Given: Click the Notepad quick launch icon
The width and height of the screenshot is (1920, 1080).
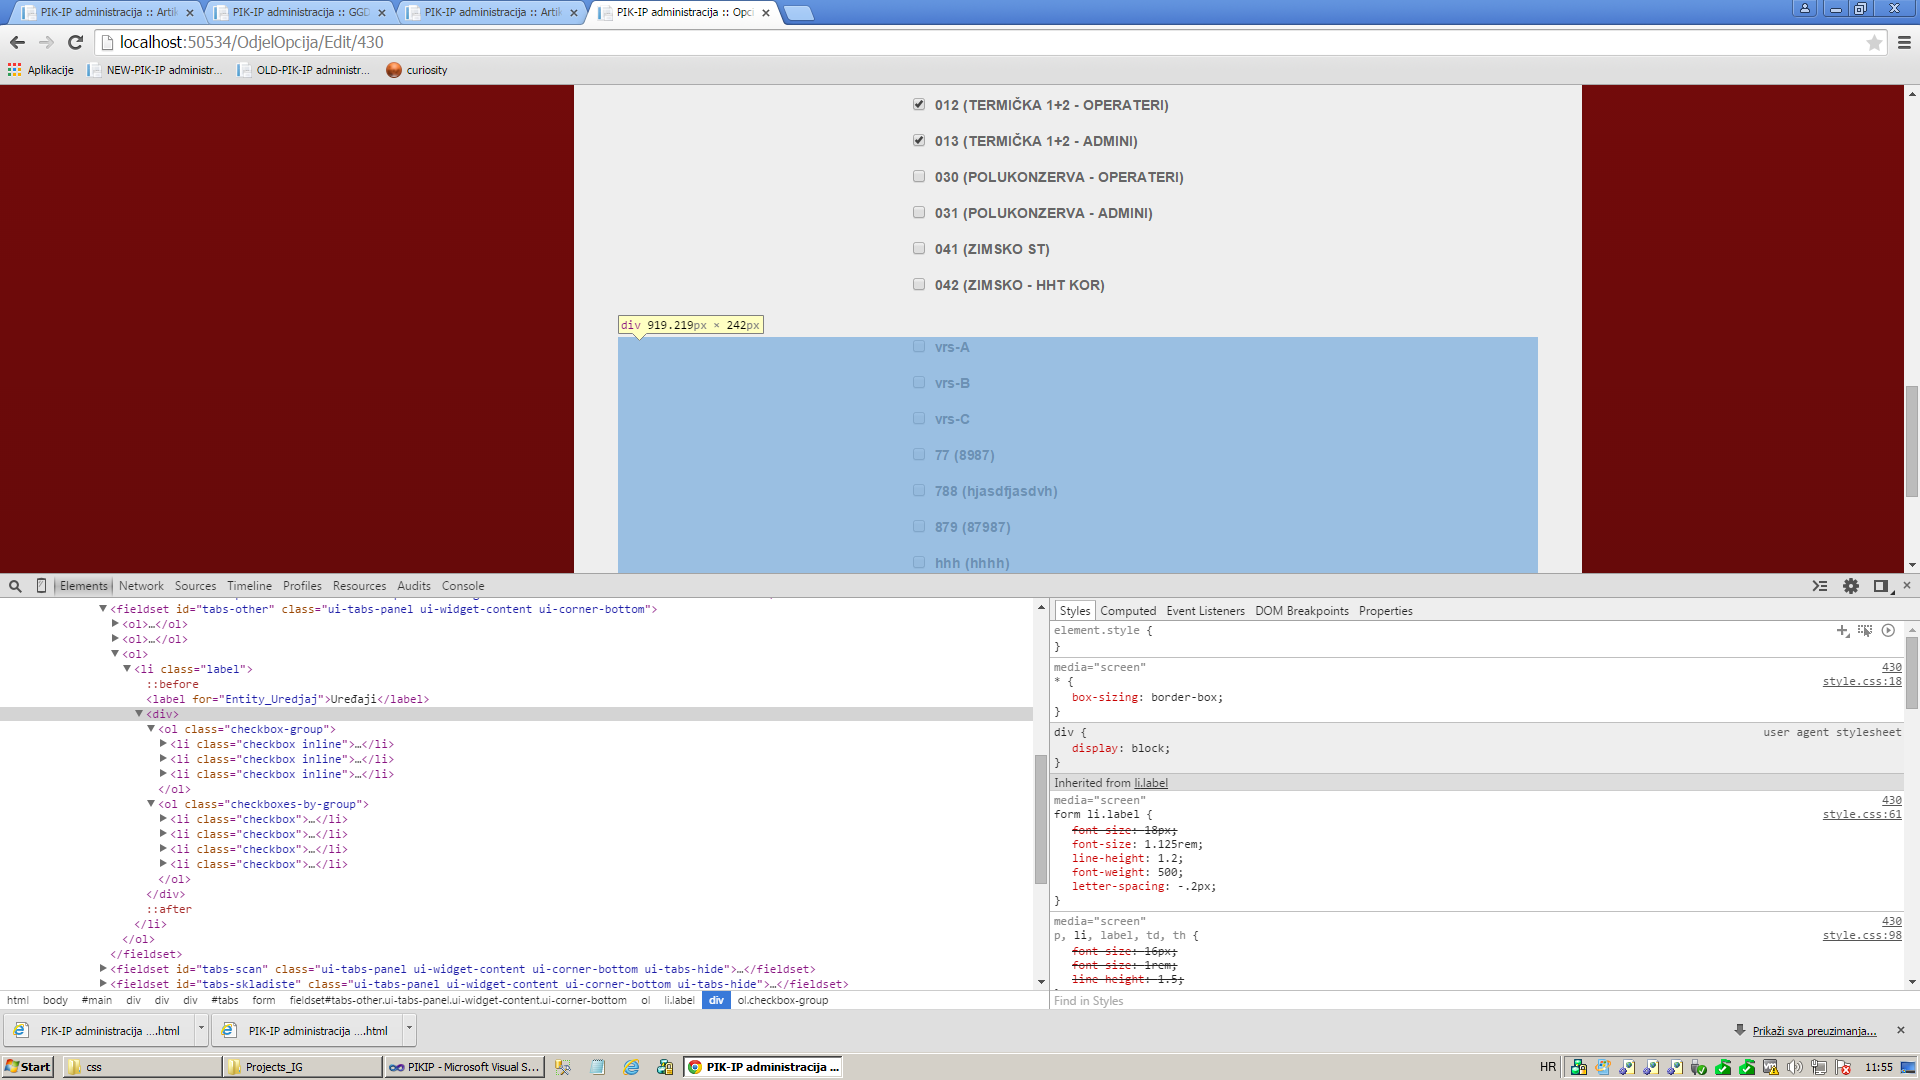Looking at the screenshot, I should click(597, 1067).
